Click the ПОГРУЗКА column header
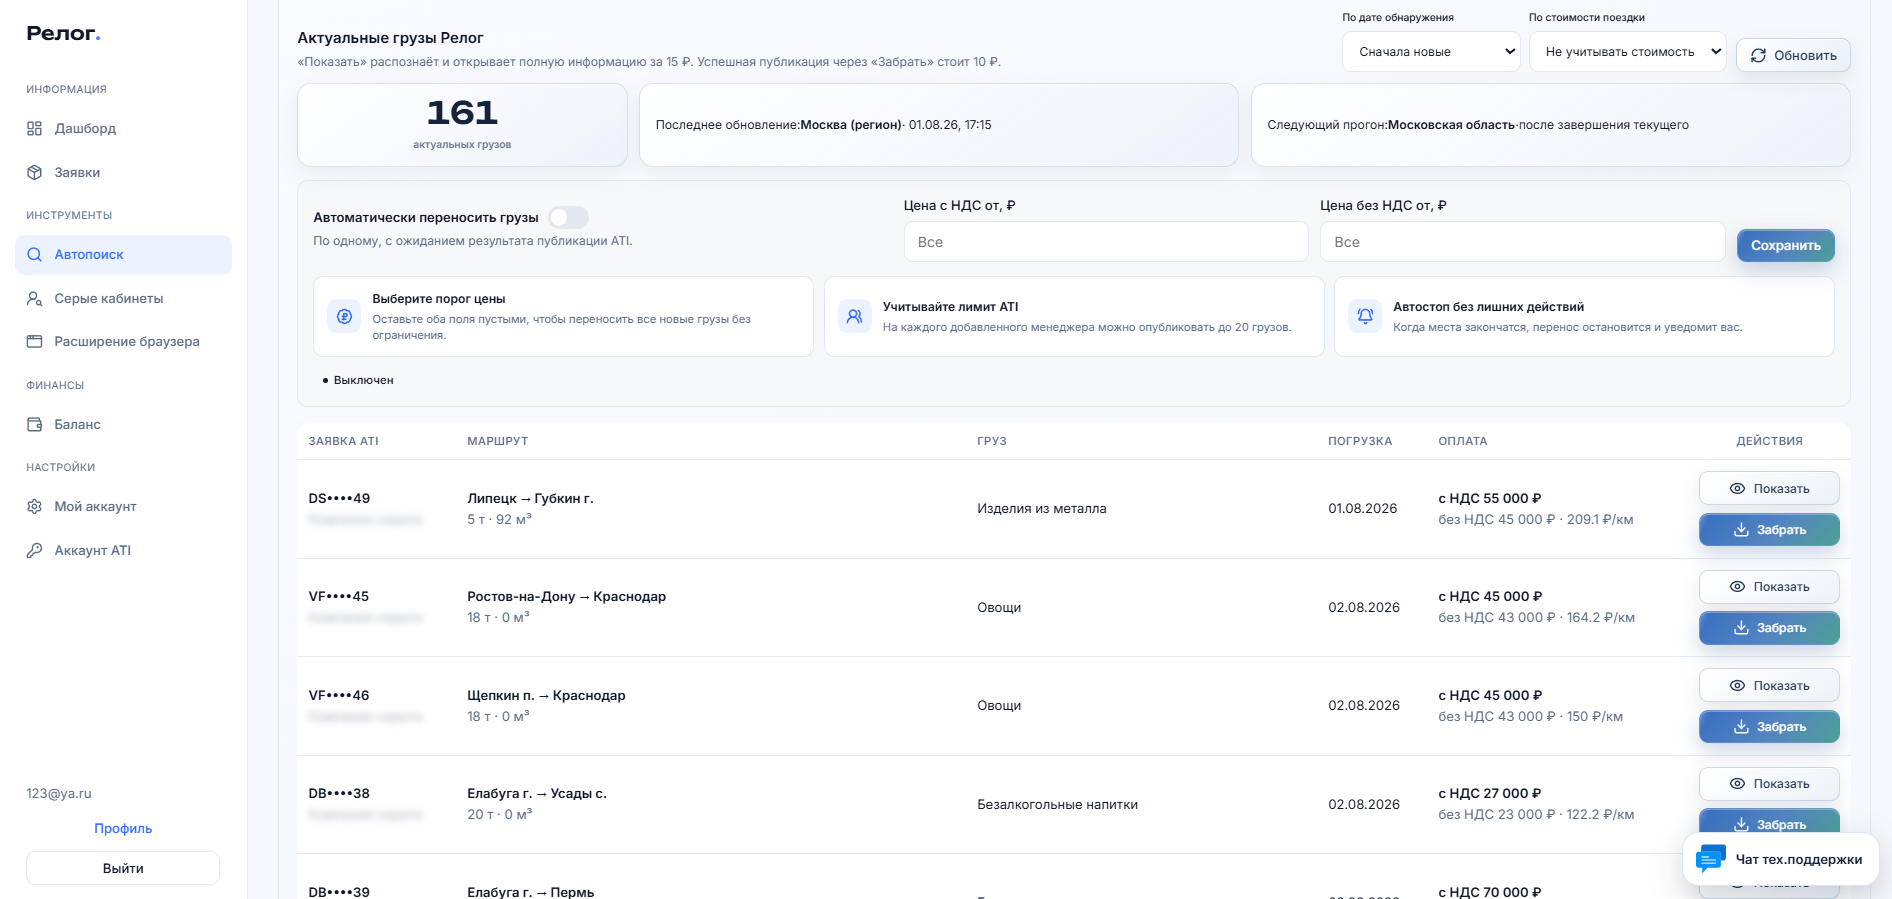1892x899 pixels. pos(1360,441)
